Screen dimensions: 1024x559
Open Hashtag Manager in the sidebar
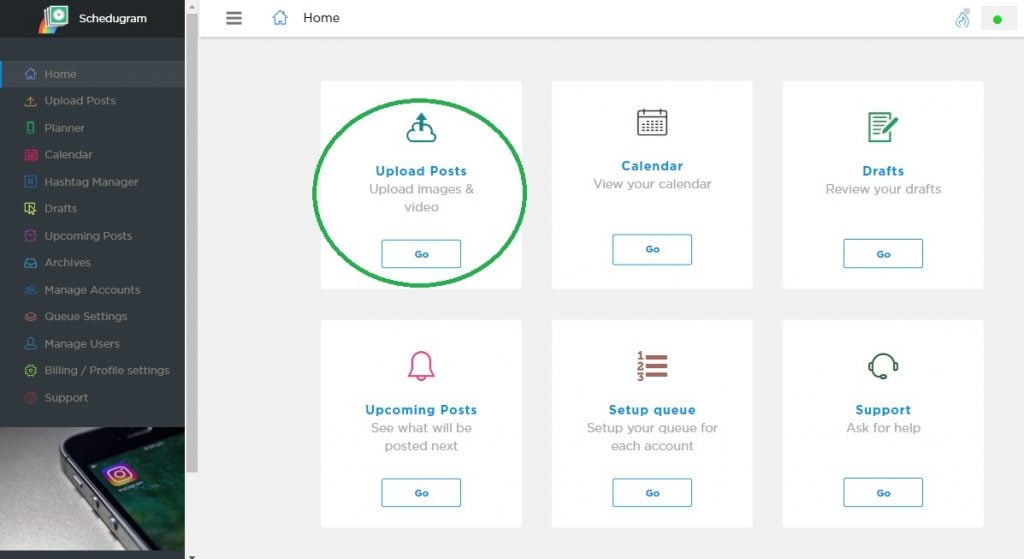point(91,182)
